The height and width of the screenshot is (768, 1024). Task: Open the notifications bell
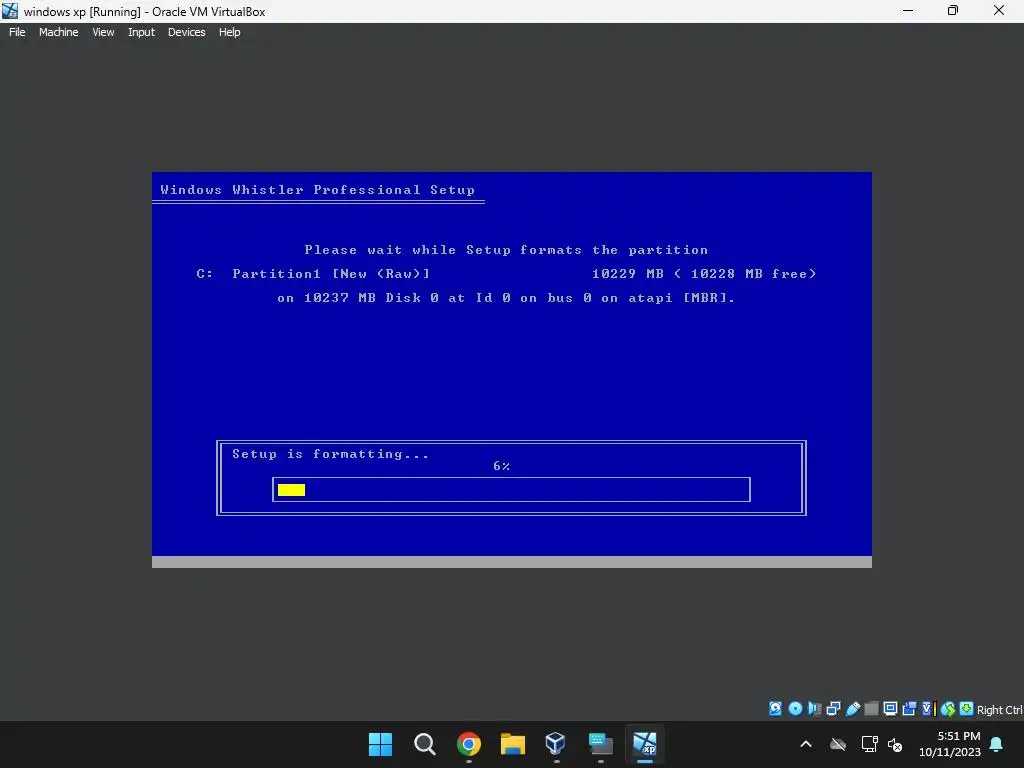pyautogui.click(x=997, y=744)
